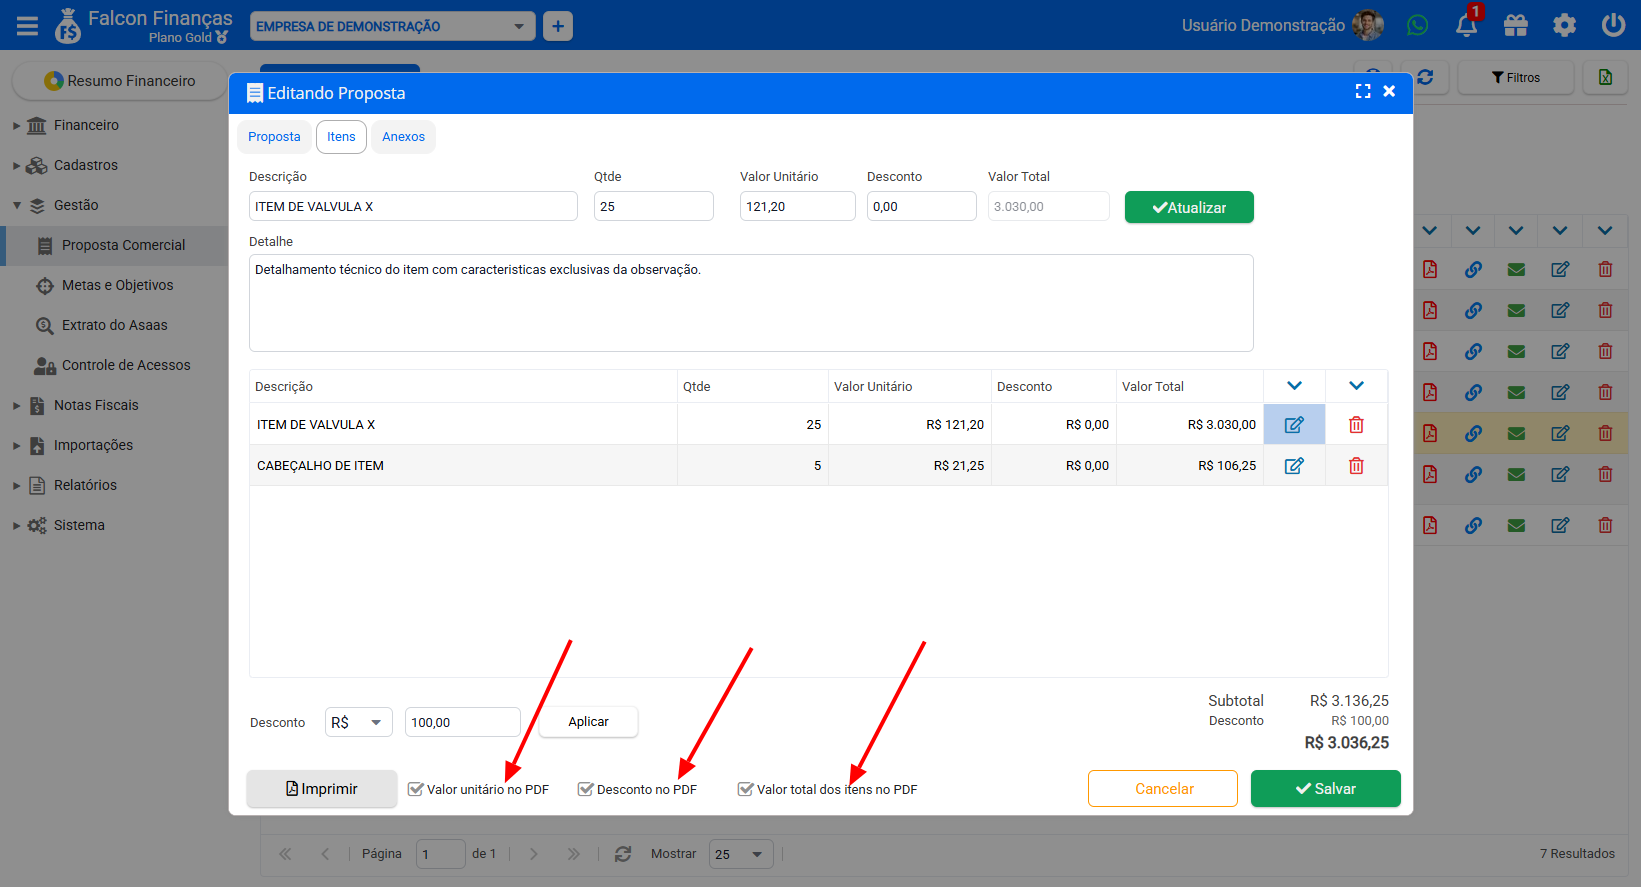Delete the ITEM DE VALVULA X row
The height and width of the screenshot is (887, 1641).
coord(1356,424)
